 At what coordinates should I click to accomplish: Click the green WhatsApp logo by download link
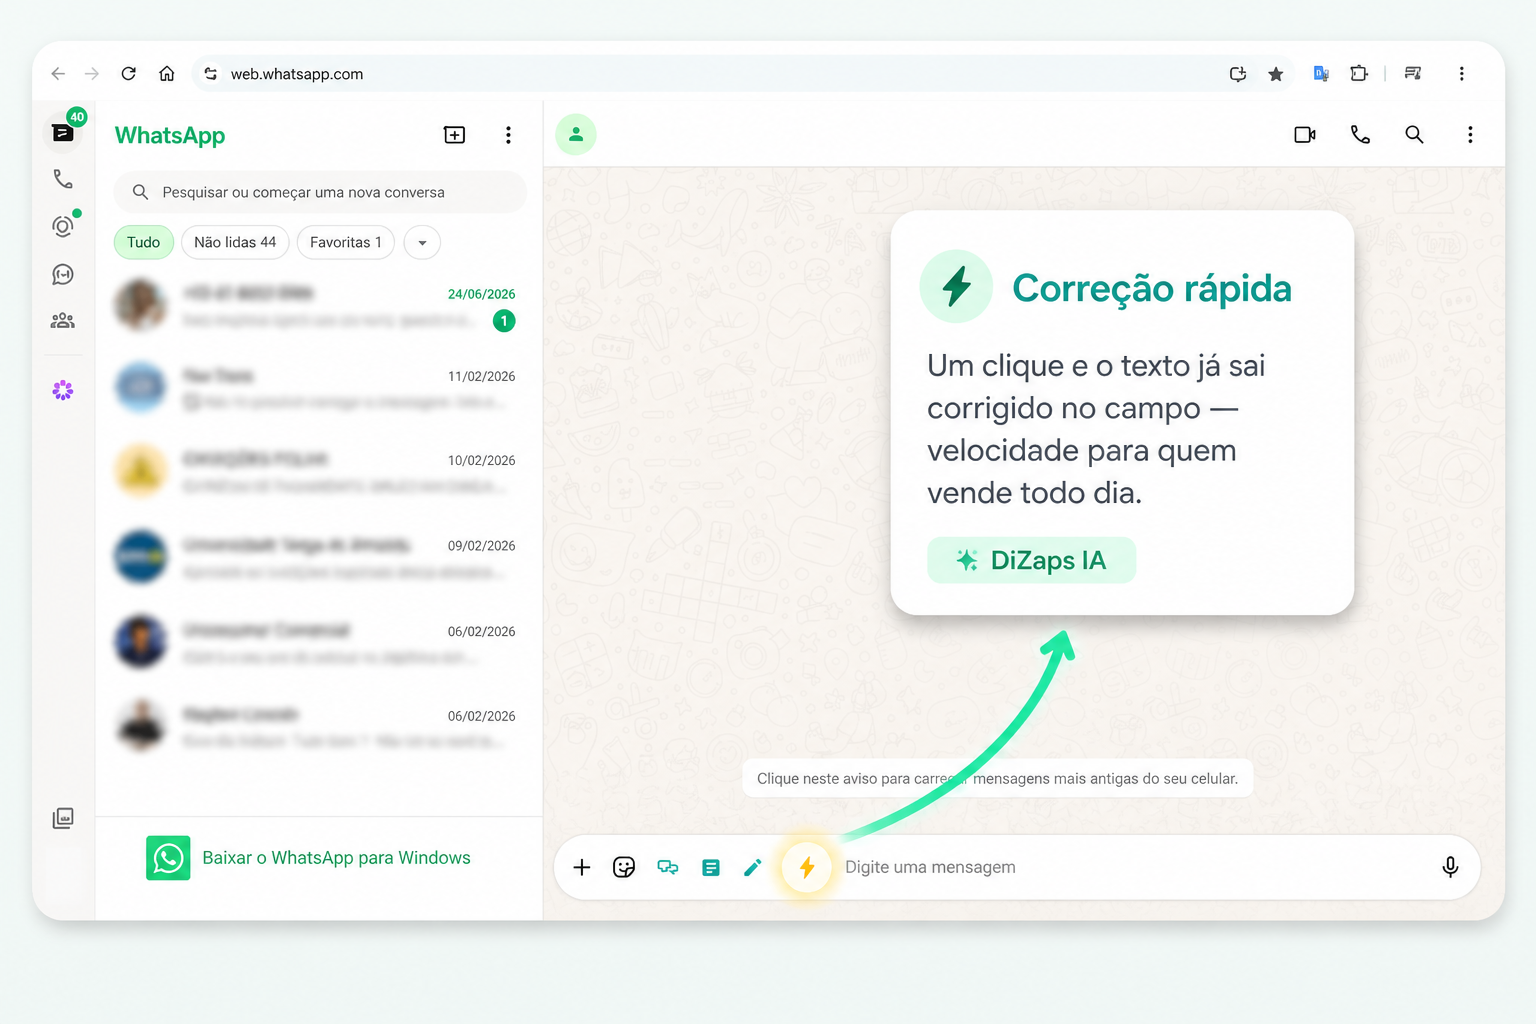point(168,858)
